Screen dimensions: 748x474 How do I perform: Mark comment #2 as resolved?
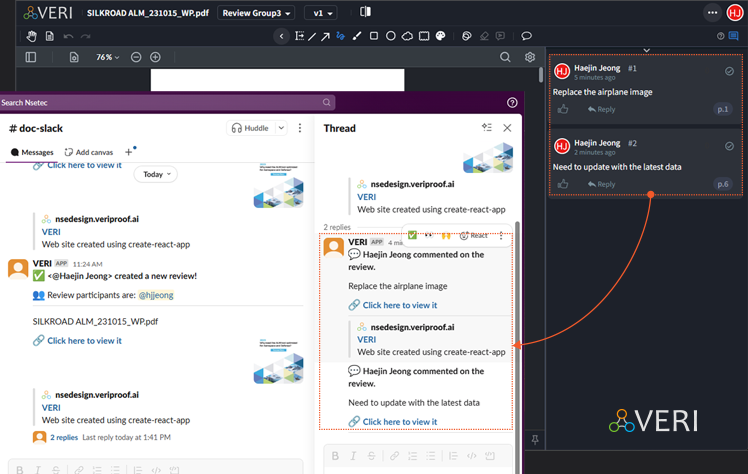(729, 145)
